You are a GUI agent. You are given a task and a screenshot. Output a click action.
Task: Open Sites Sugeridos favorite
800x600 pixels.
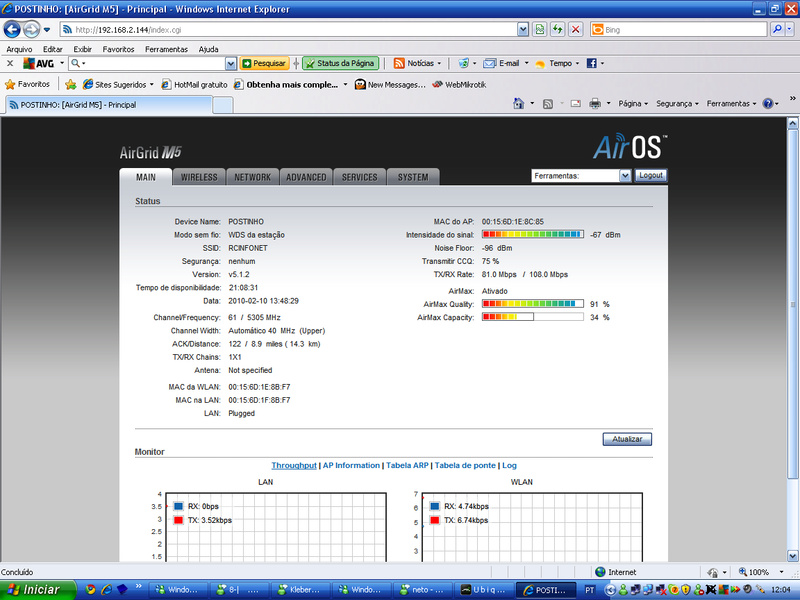pos(118,84)
